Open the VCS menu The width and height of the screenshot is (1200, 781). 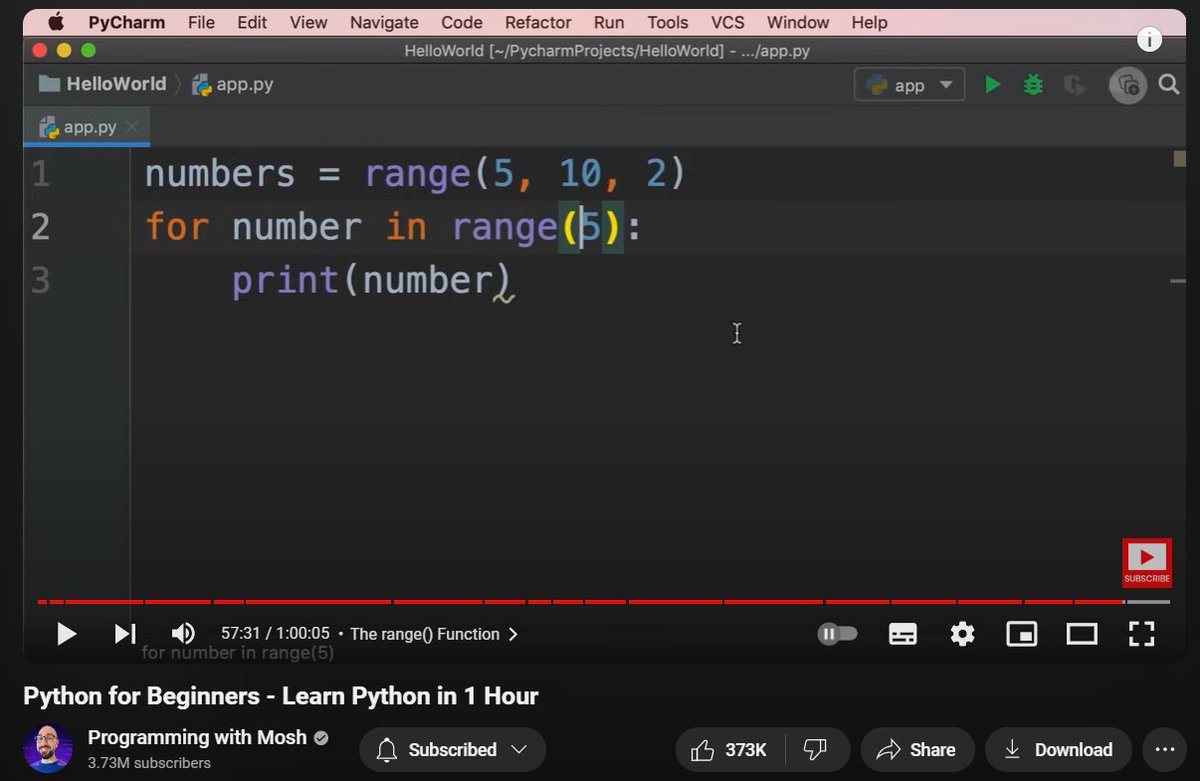pos(727,22)
